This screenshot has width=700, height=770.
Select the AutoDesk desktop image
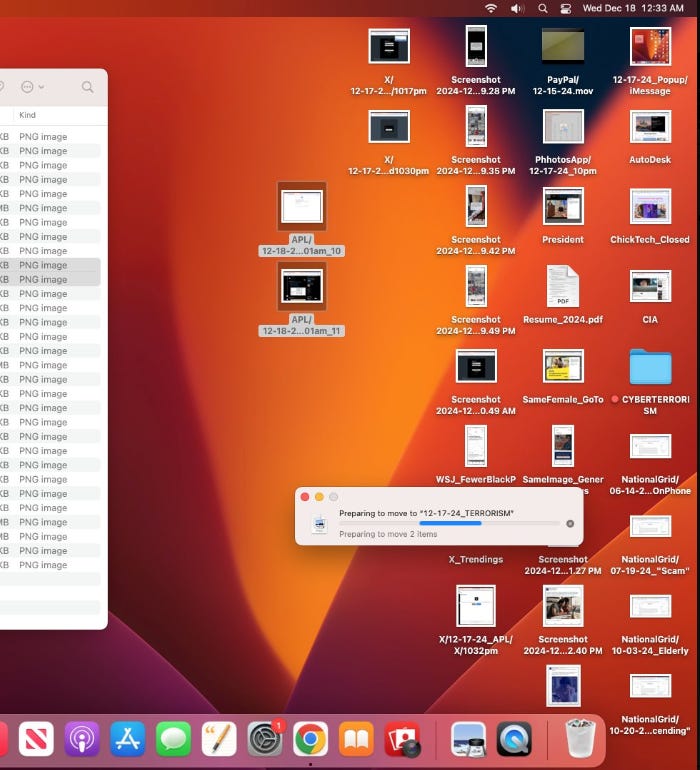click(x=650, y=127)
